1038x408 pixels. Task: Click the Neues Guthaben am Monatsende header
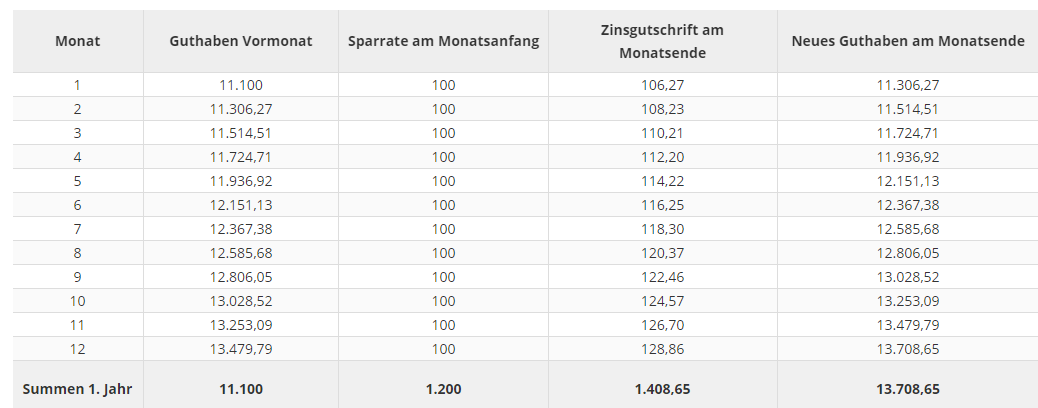[908, 41]
